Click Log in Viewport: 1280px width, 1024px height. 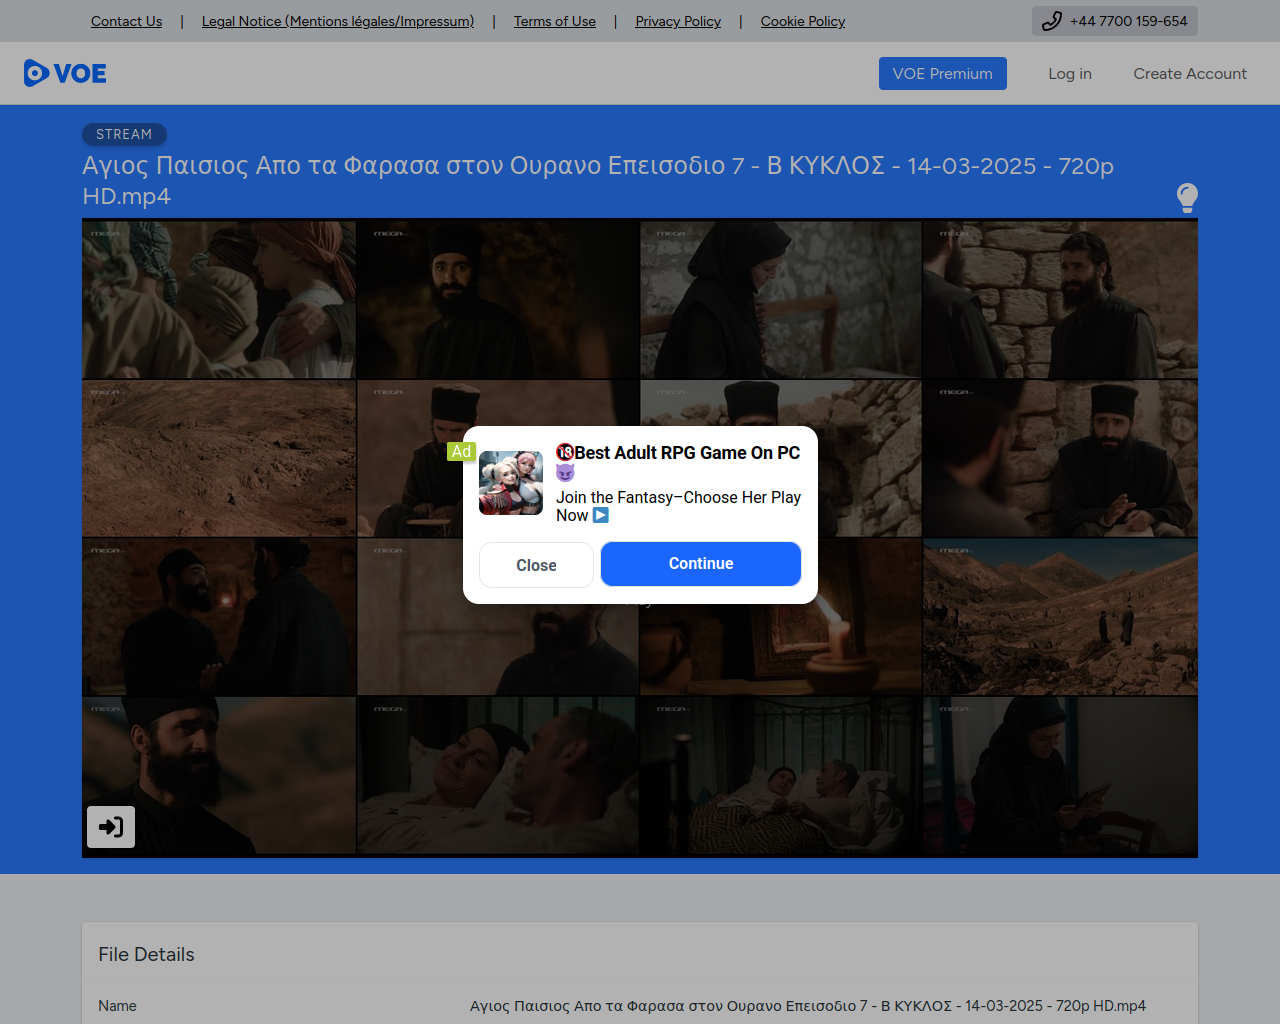pyautogui.click(x=1070, y=74)
